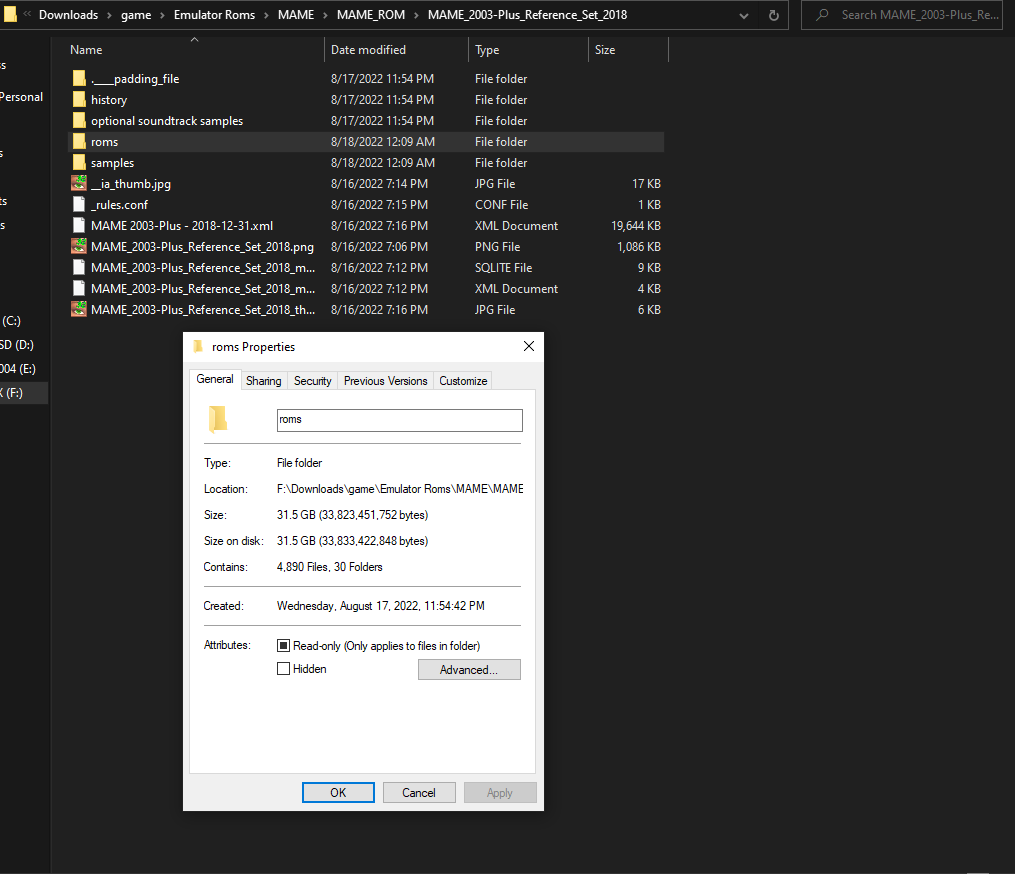
Task: Enable the Hidden attribute checkbox
Action: tap(283, 669)
